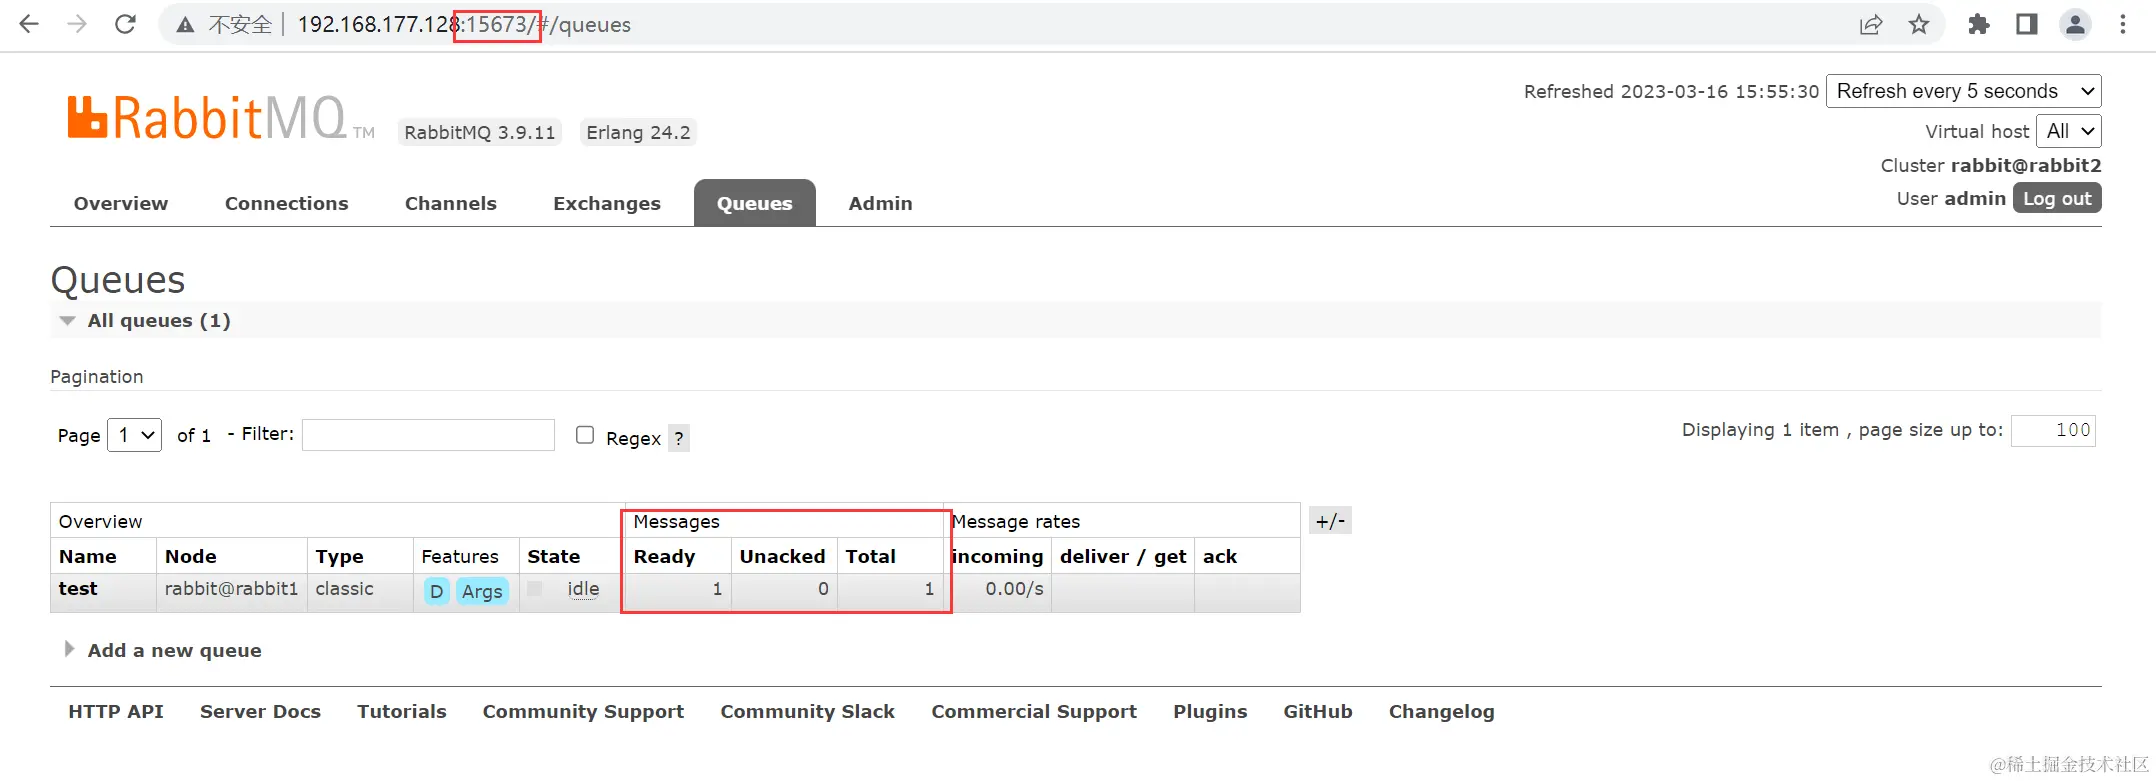The height and width of the screenshot is (781, 2156).
Task: Open the extensions puzzle icon
Action: point(1978,24)
